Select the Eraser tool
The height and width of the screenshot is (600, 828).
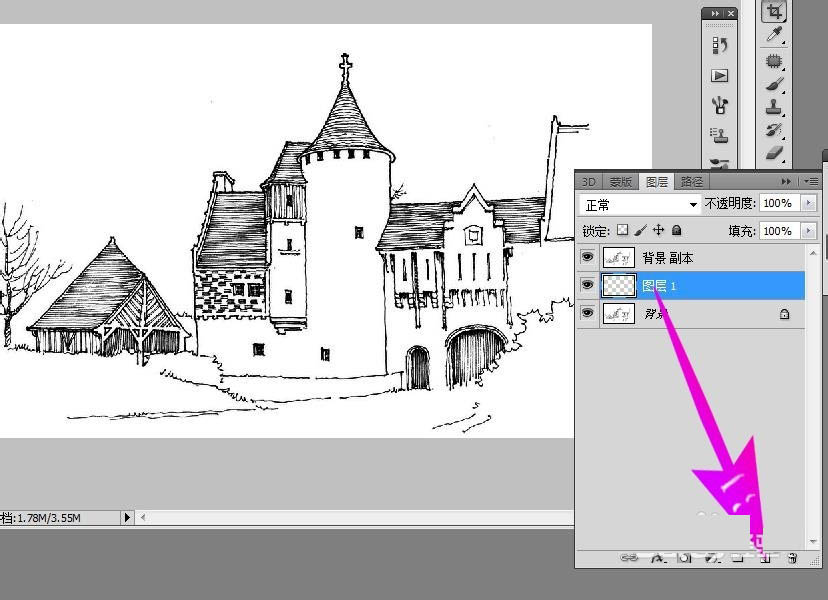(773, 152)
